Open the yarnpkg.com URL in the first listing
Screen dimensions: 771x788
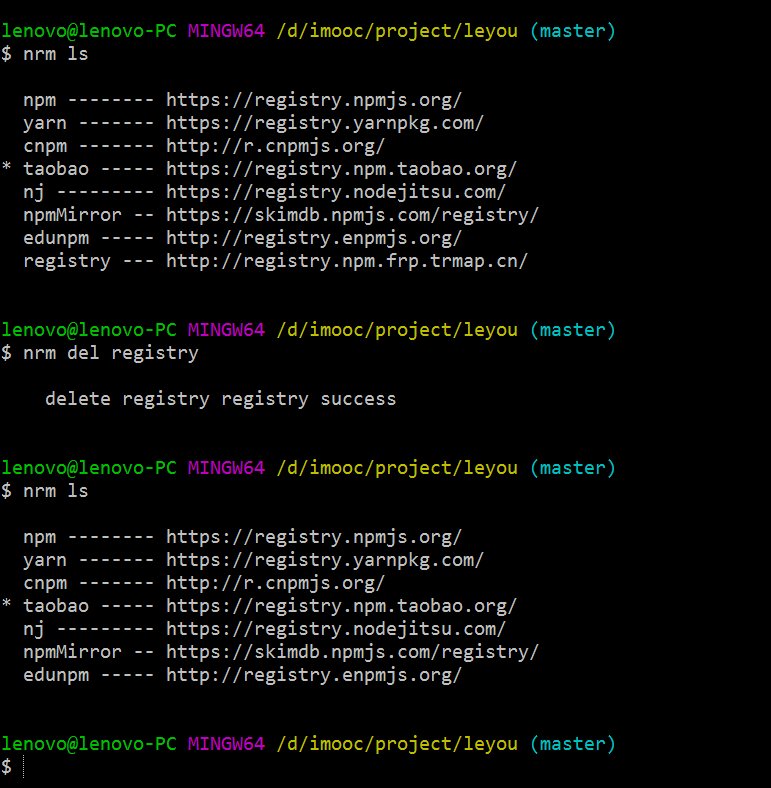coord(324,123)
